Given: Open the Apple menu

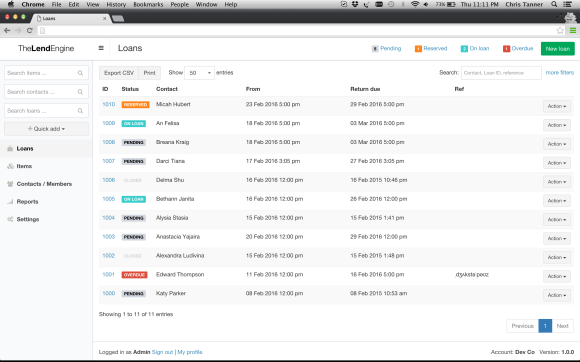Looking at the screenshot, I should point(11,4).
